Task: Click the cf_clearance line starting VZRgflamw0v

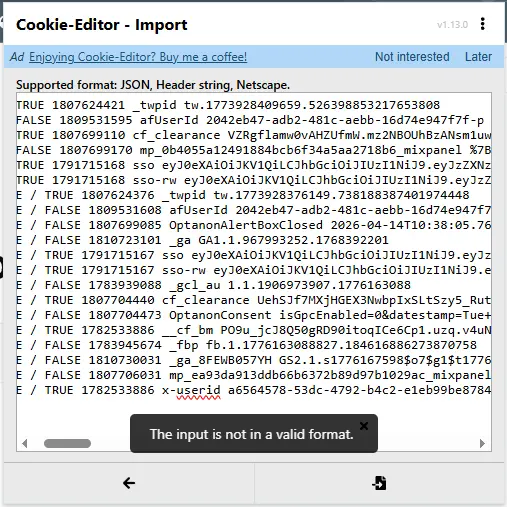Action: [254, 135]
